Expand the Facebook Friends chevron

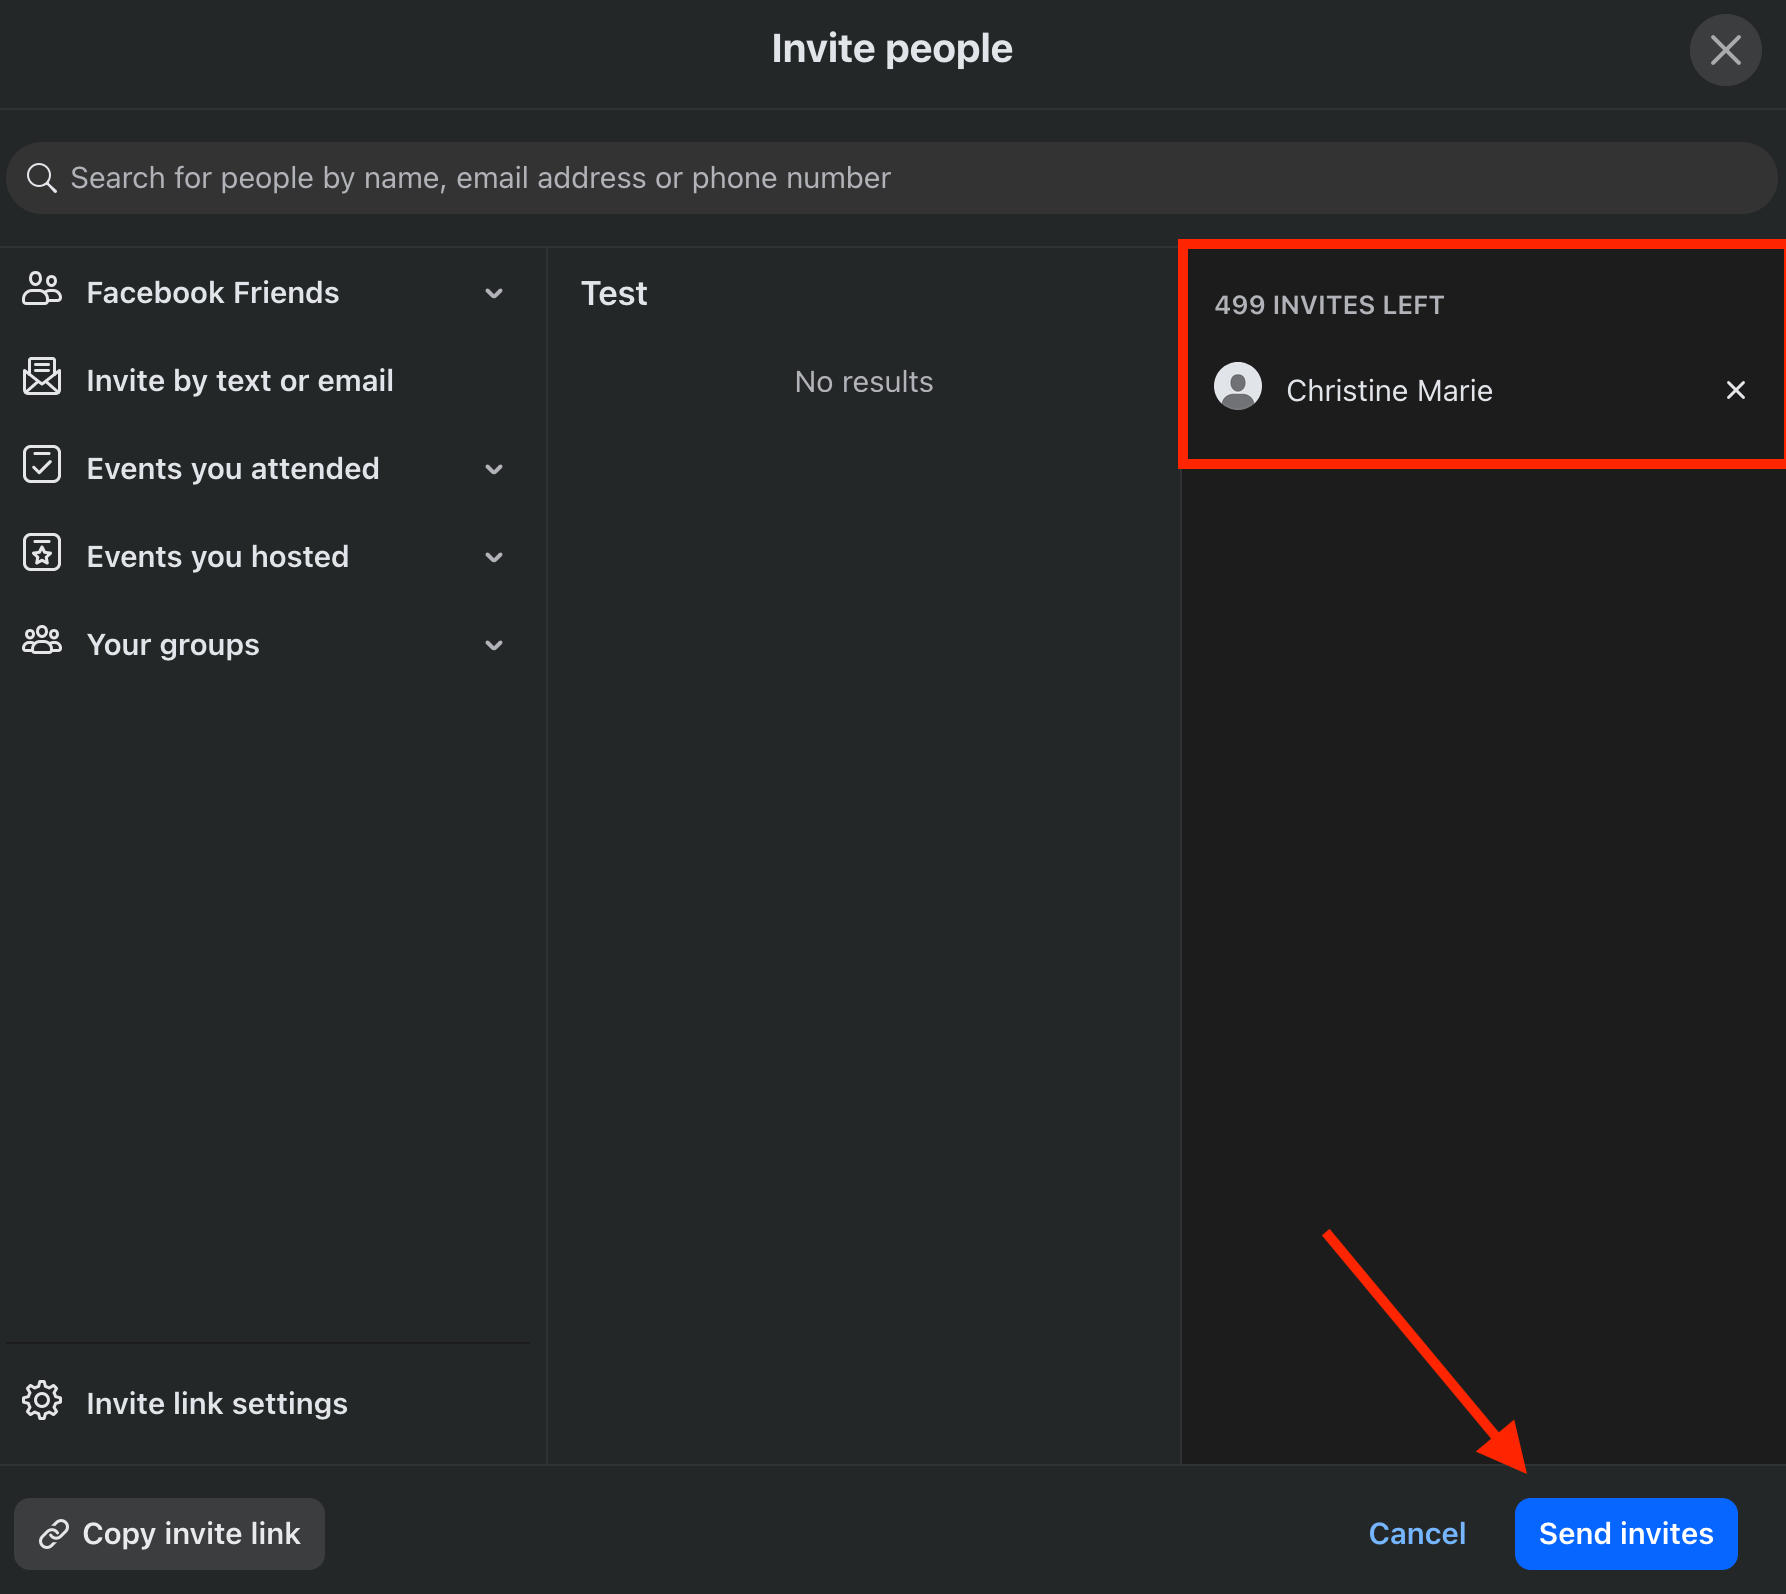[x=494, y=293]
